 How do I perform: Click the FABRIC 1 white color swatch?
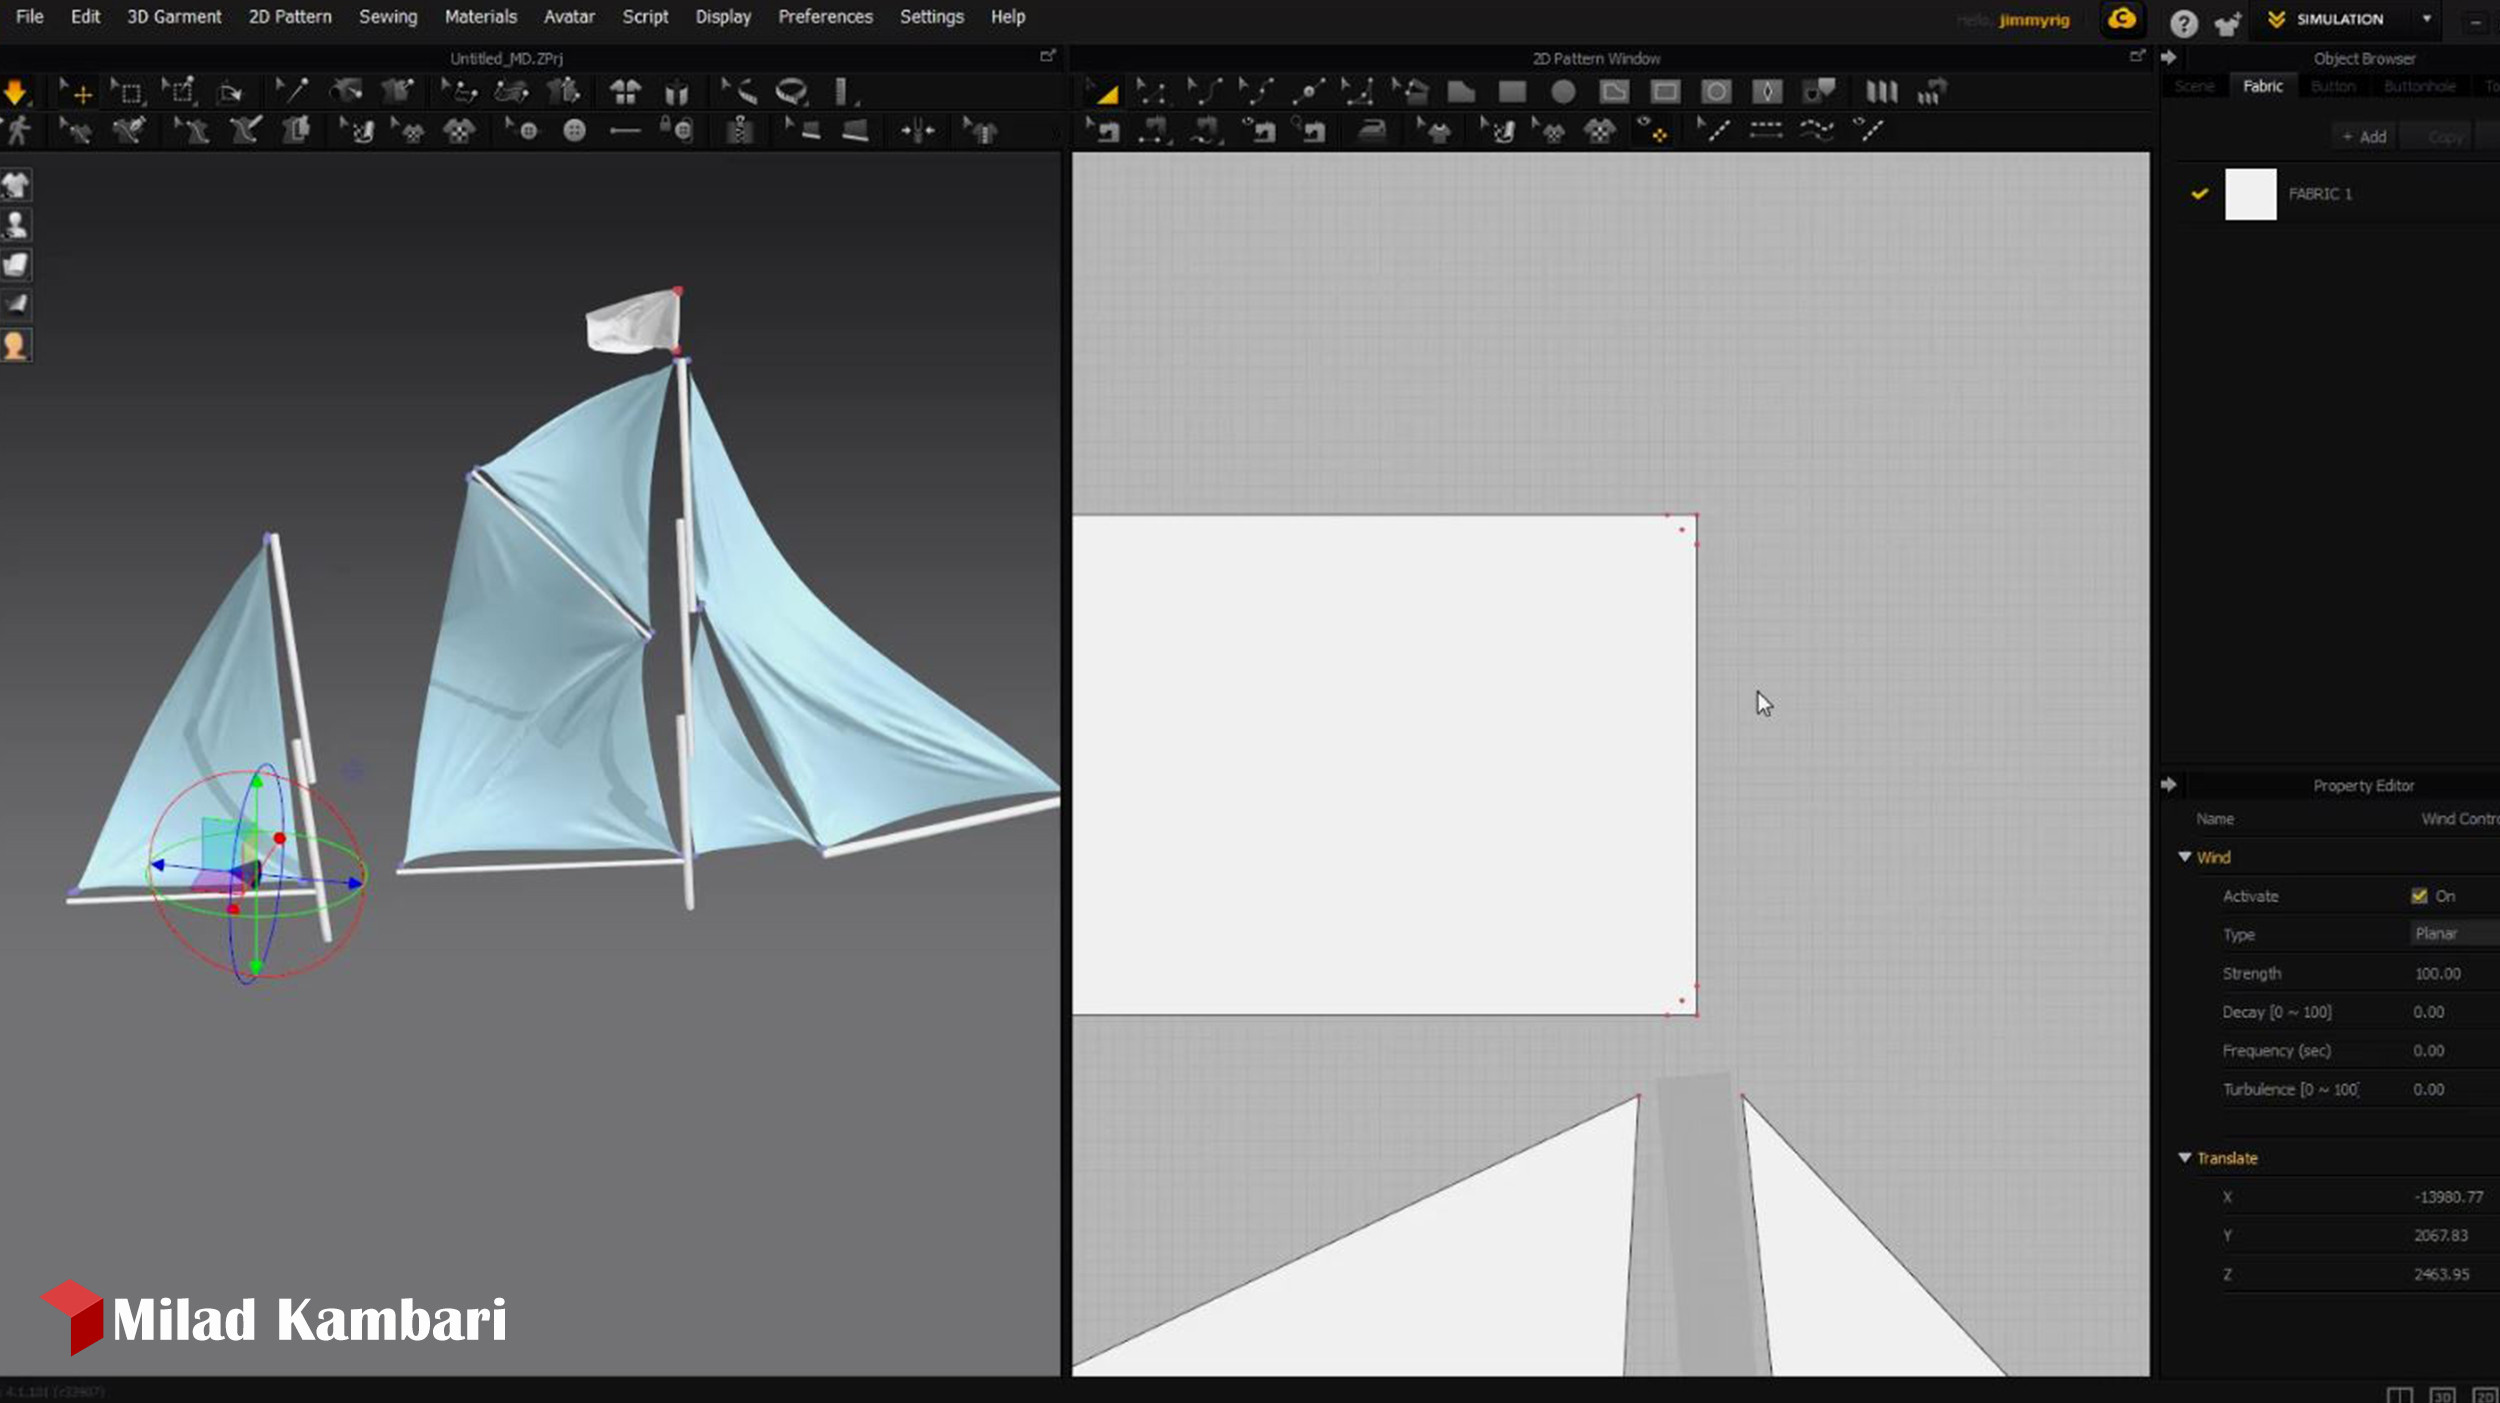point(2250,194)
